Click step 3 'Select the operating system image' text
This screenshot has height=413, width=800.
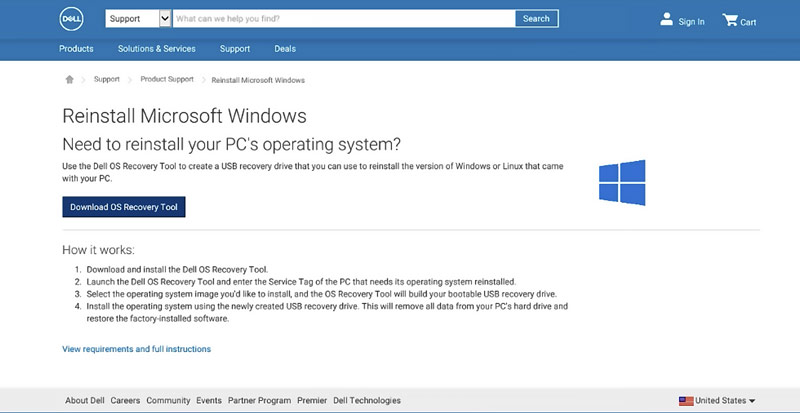pos(321,294)
